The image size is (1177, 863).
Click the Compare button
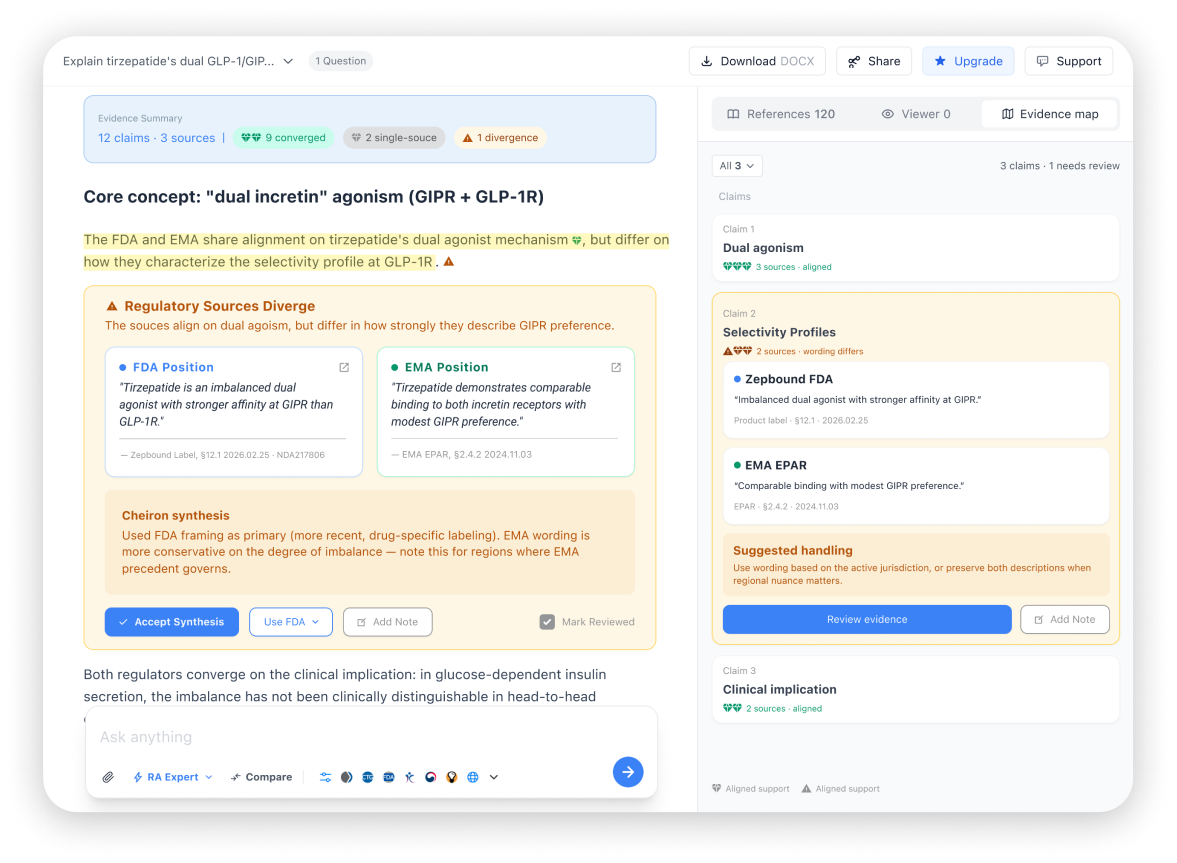[x=261, y=777]
